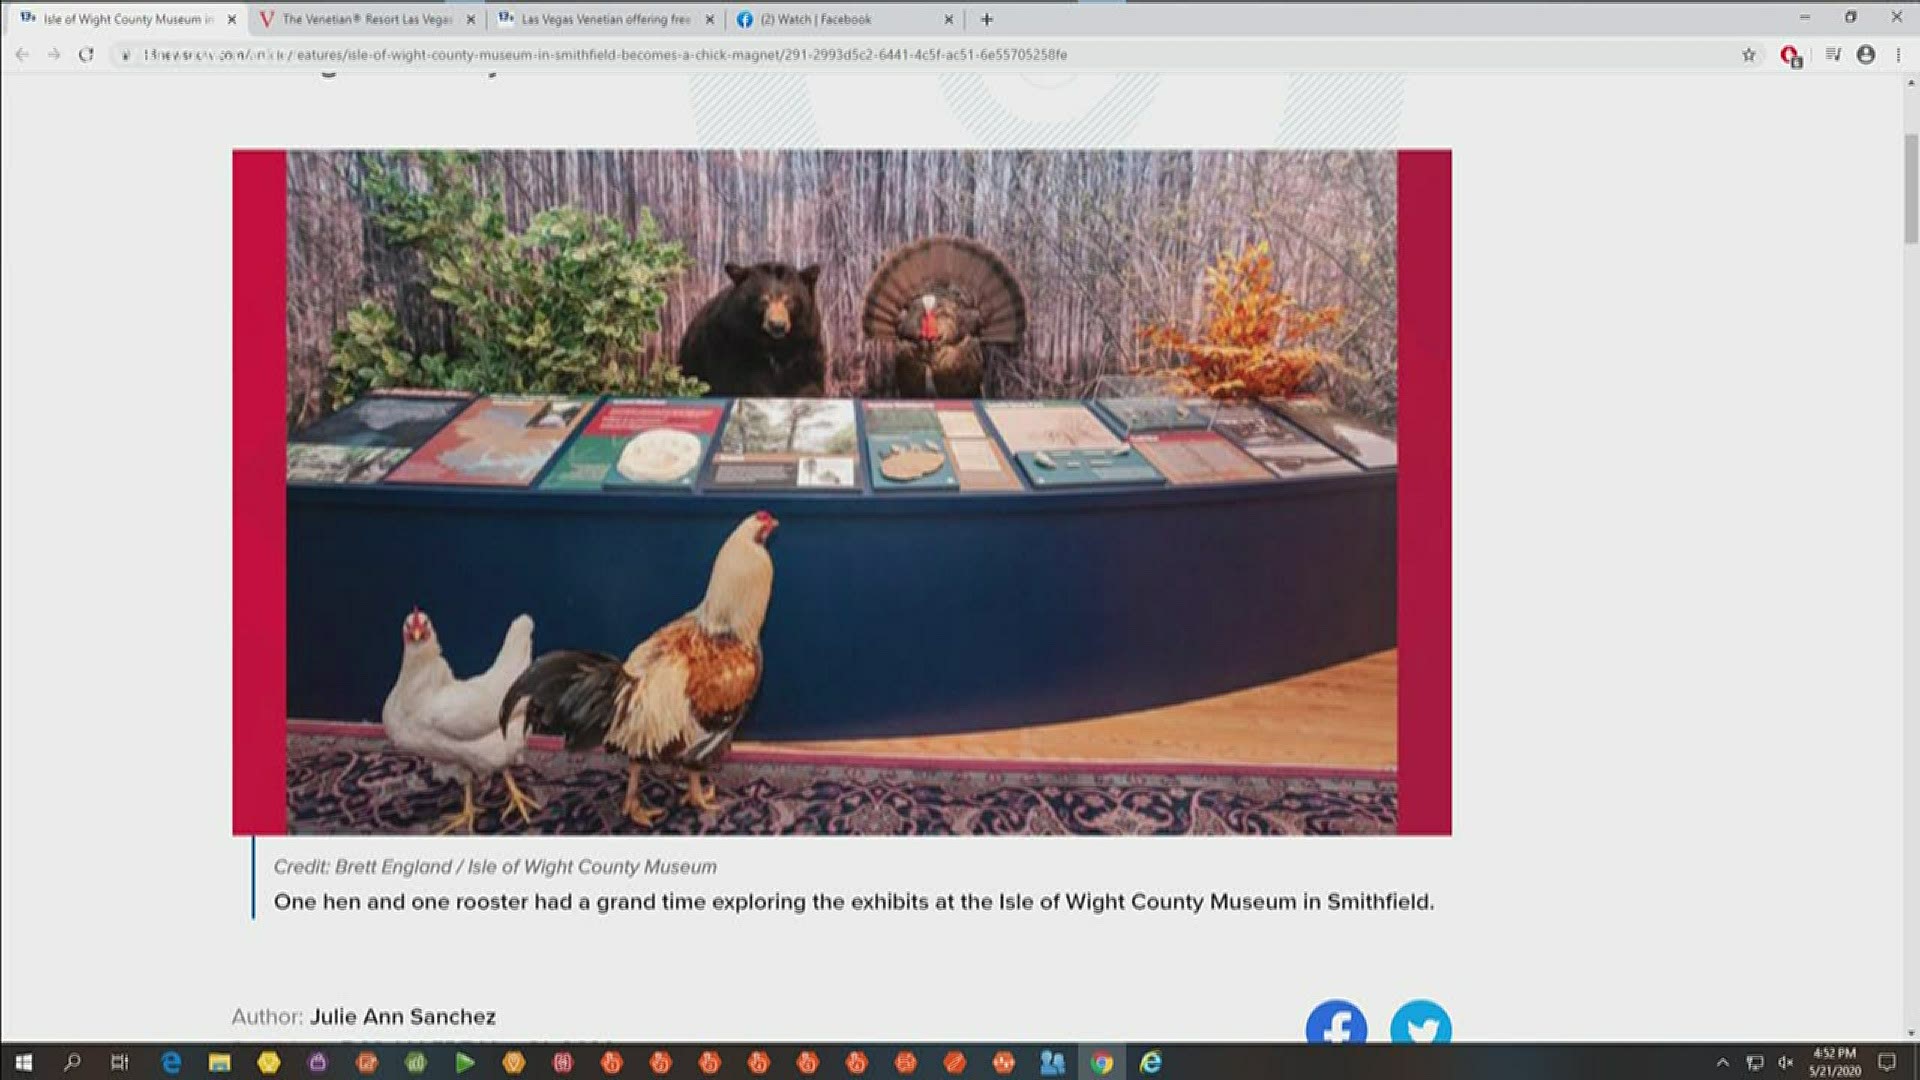Open the blue people icon taskbar app
The width and height of the screenshot is (1920, 1080).
(1053, 1062)
